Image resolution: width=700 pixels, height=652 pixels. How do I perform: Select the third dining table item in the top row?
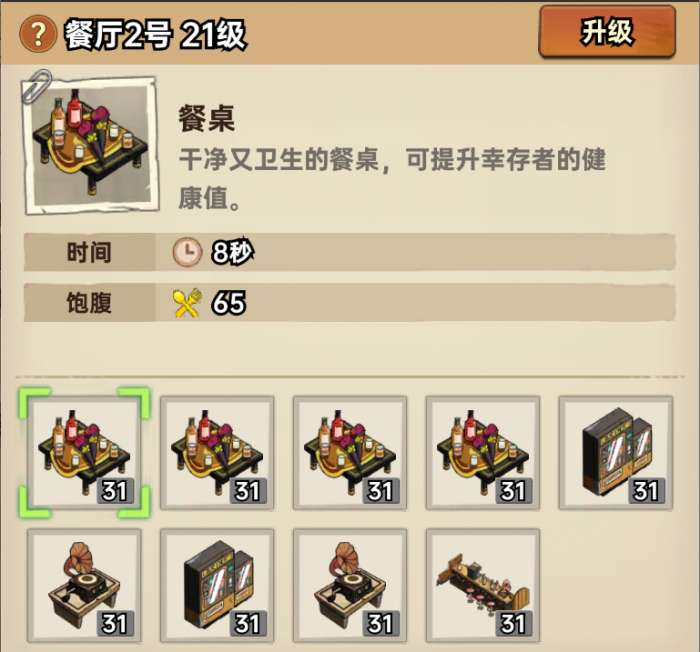pos(350,453)
